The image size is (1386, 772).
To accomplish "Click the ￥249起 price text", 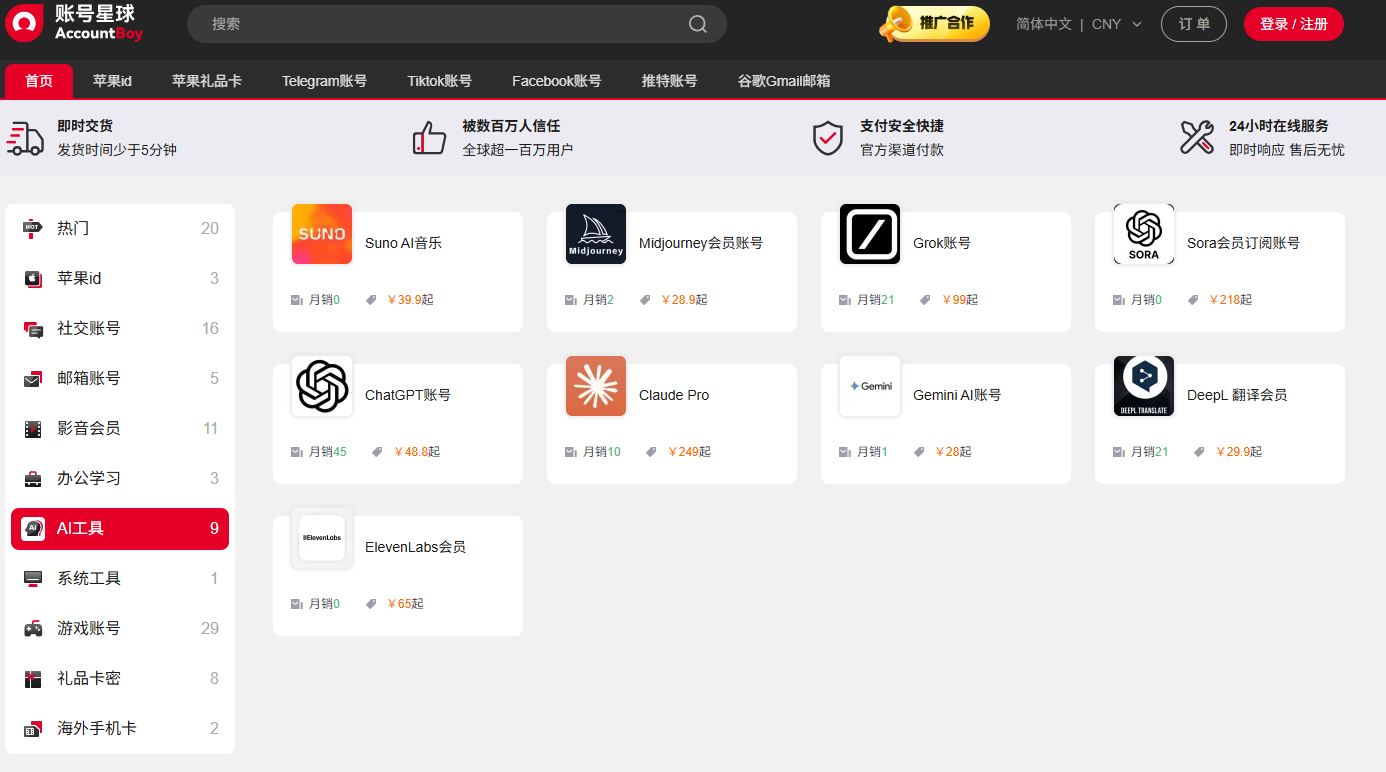I will coord(690,452).
